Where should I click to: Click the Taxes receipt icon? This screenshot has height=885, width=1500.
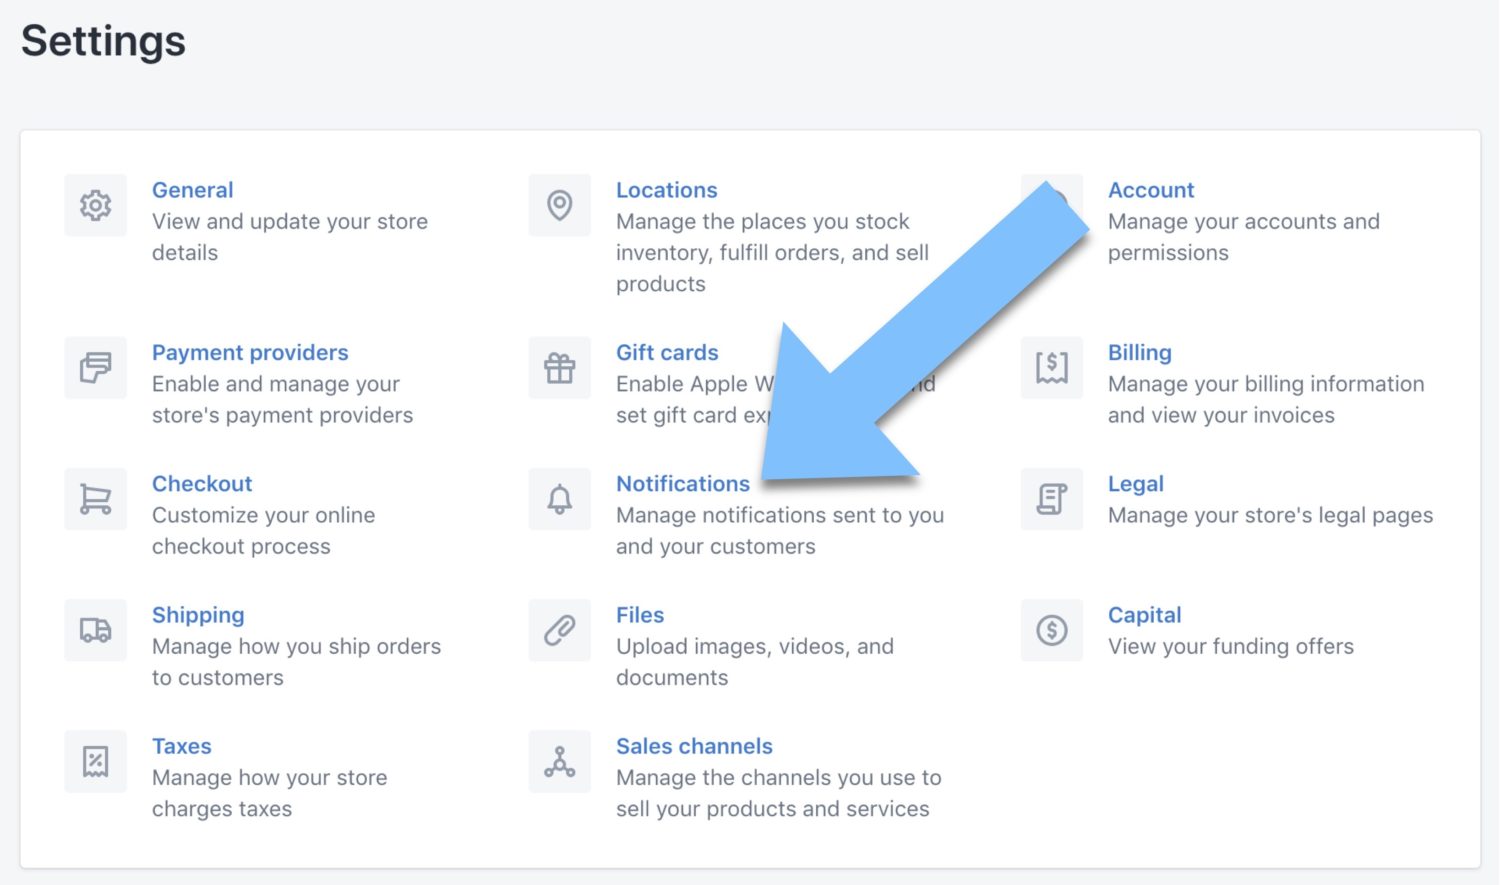click(x=95, y=761)
